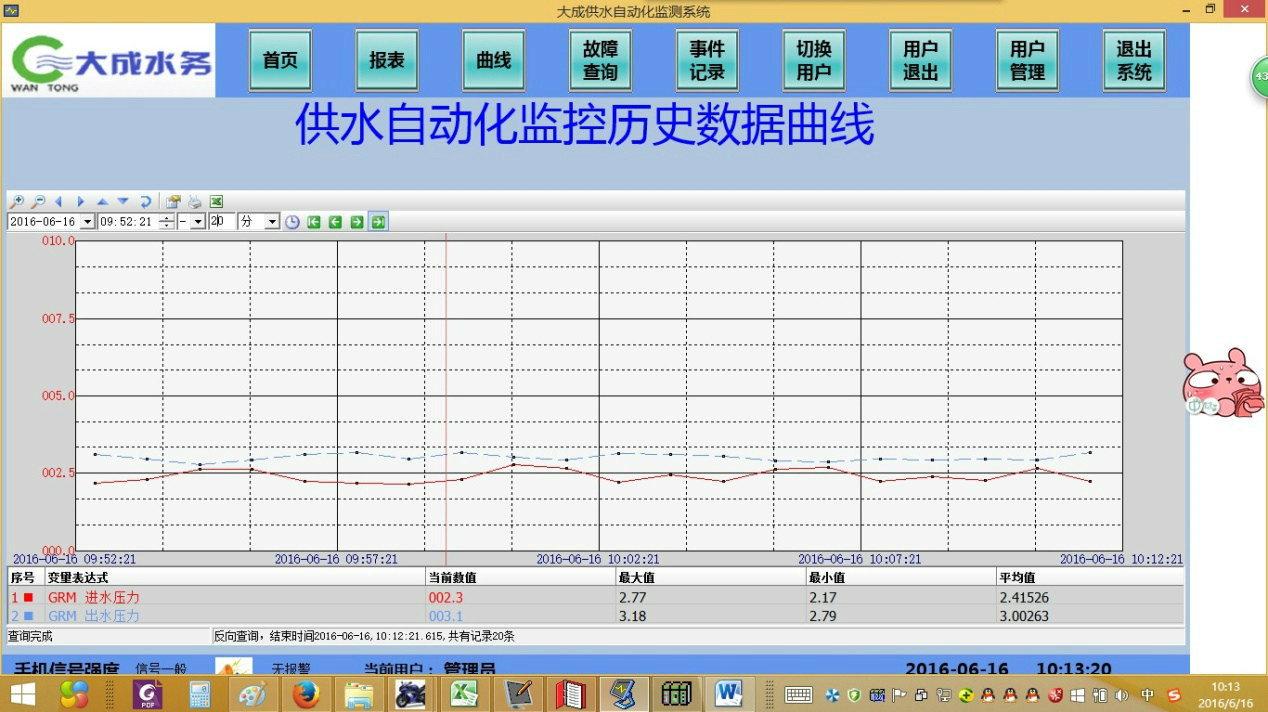The width and height of the screenshot is (1268, 712).
Task: Jump to first record green arrow
Action: tap(314, 222)
